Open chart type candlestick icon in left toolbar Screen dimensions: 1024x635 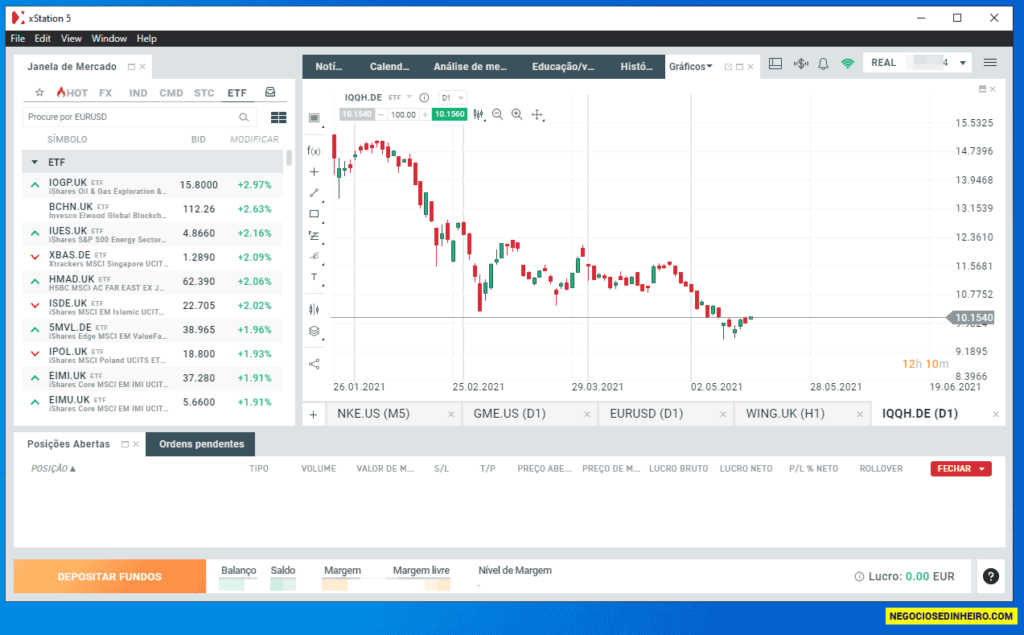[314, 310]
